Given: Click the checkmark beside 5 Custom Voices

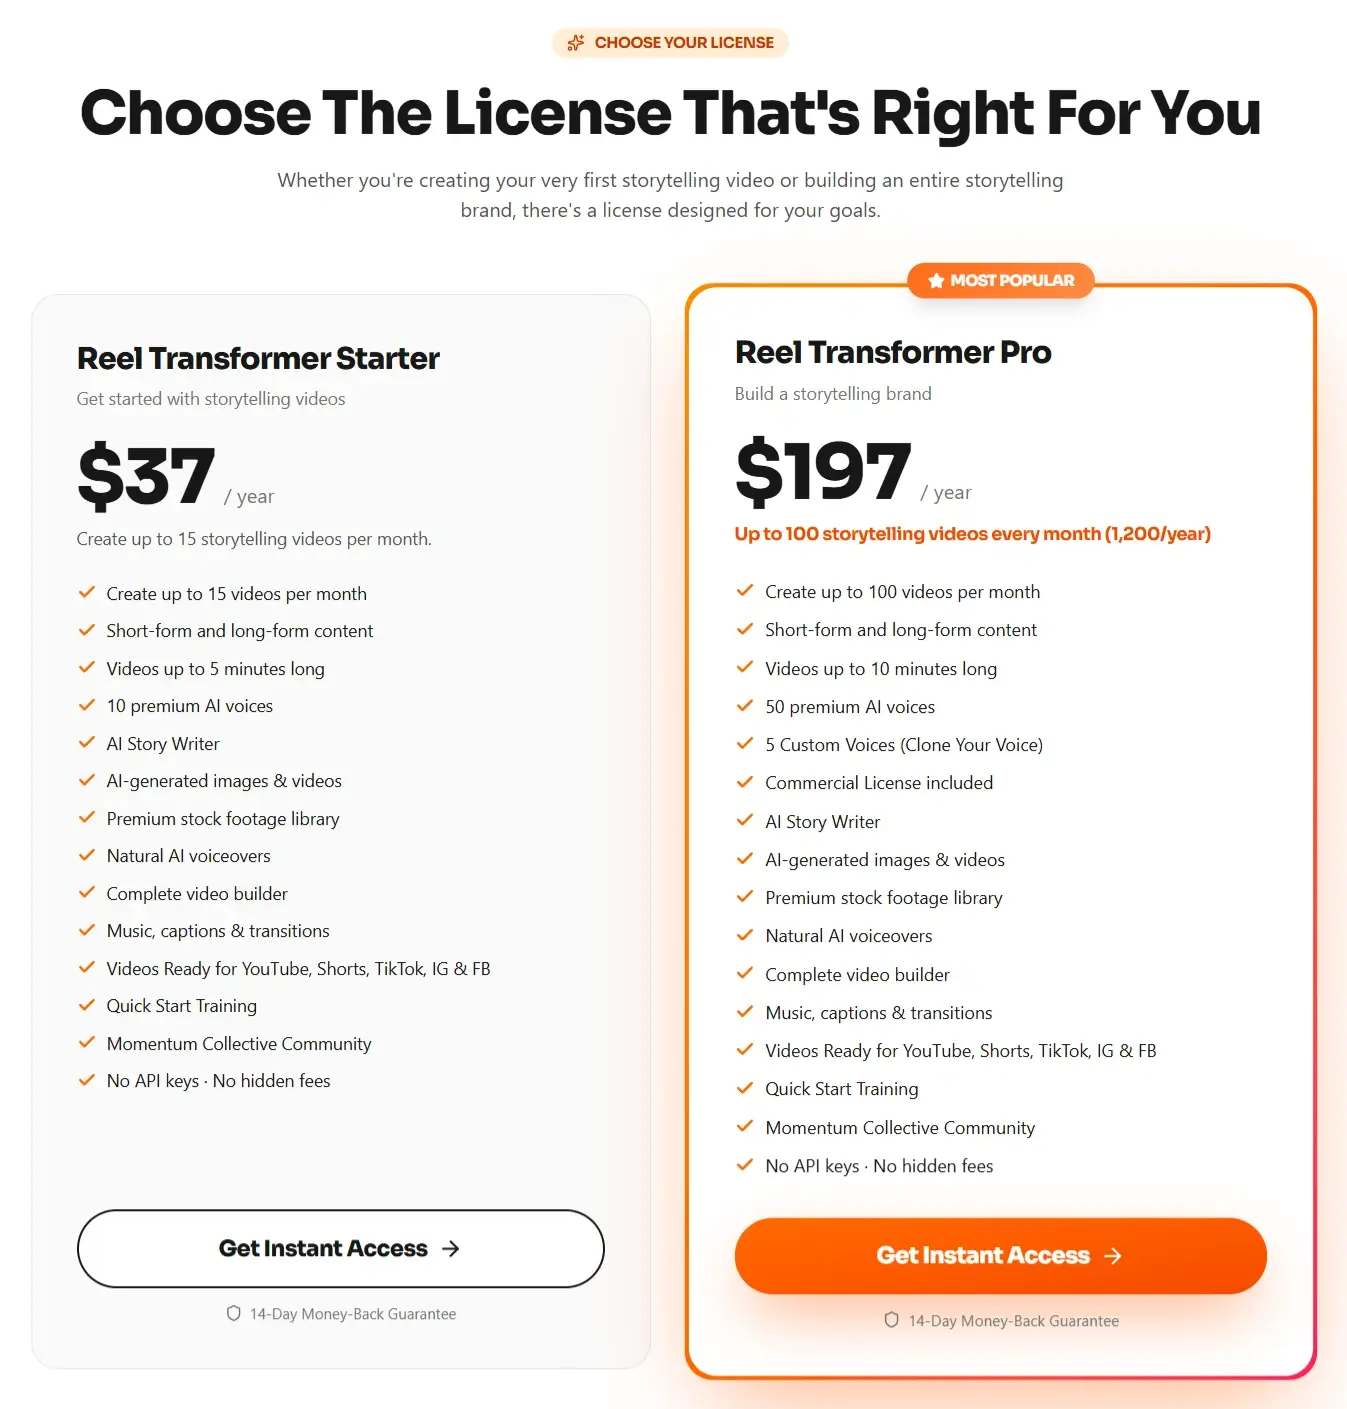Looking at the screenshot, I should [x=744, y=744].
